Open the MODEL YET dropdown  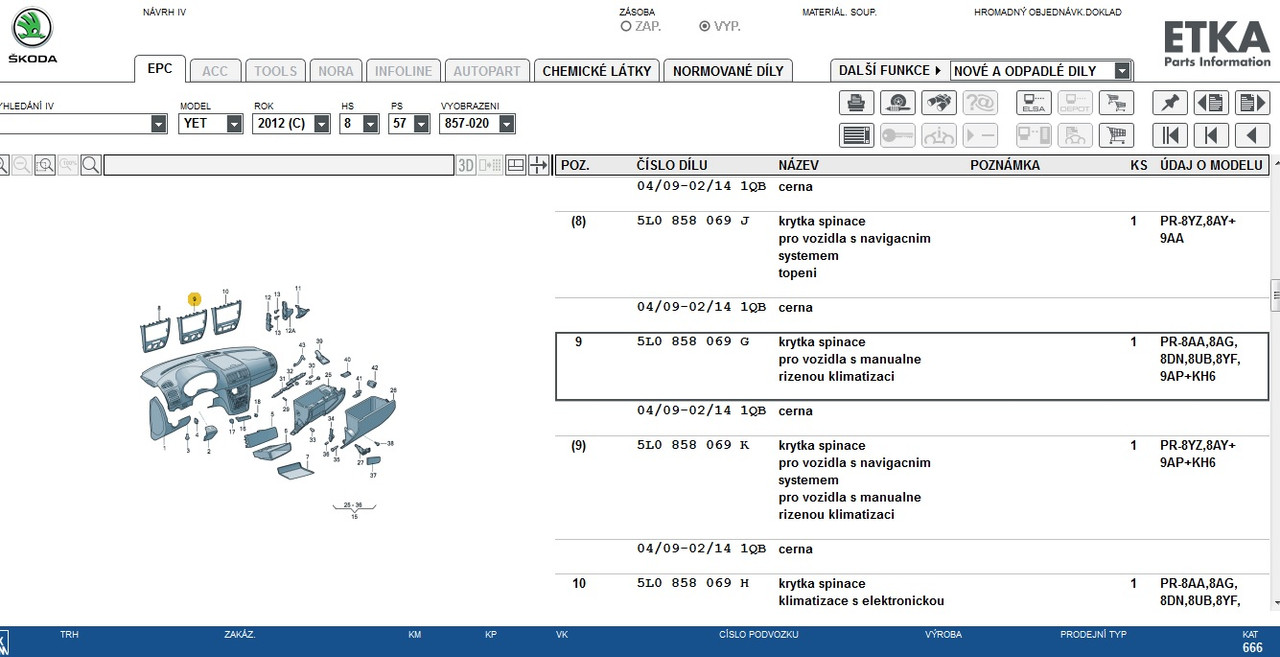(x=235, y=124)
